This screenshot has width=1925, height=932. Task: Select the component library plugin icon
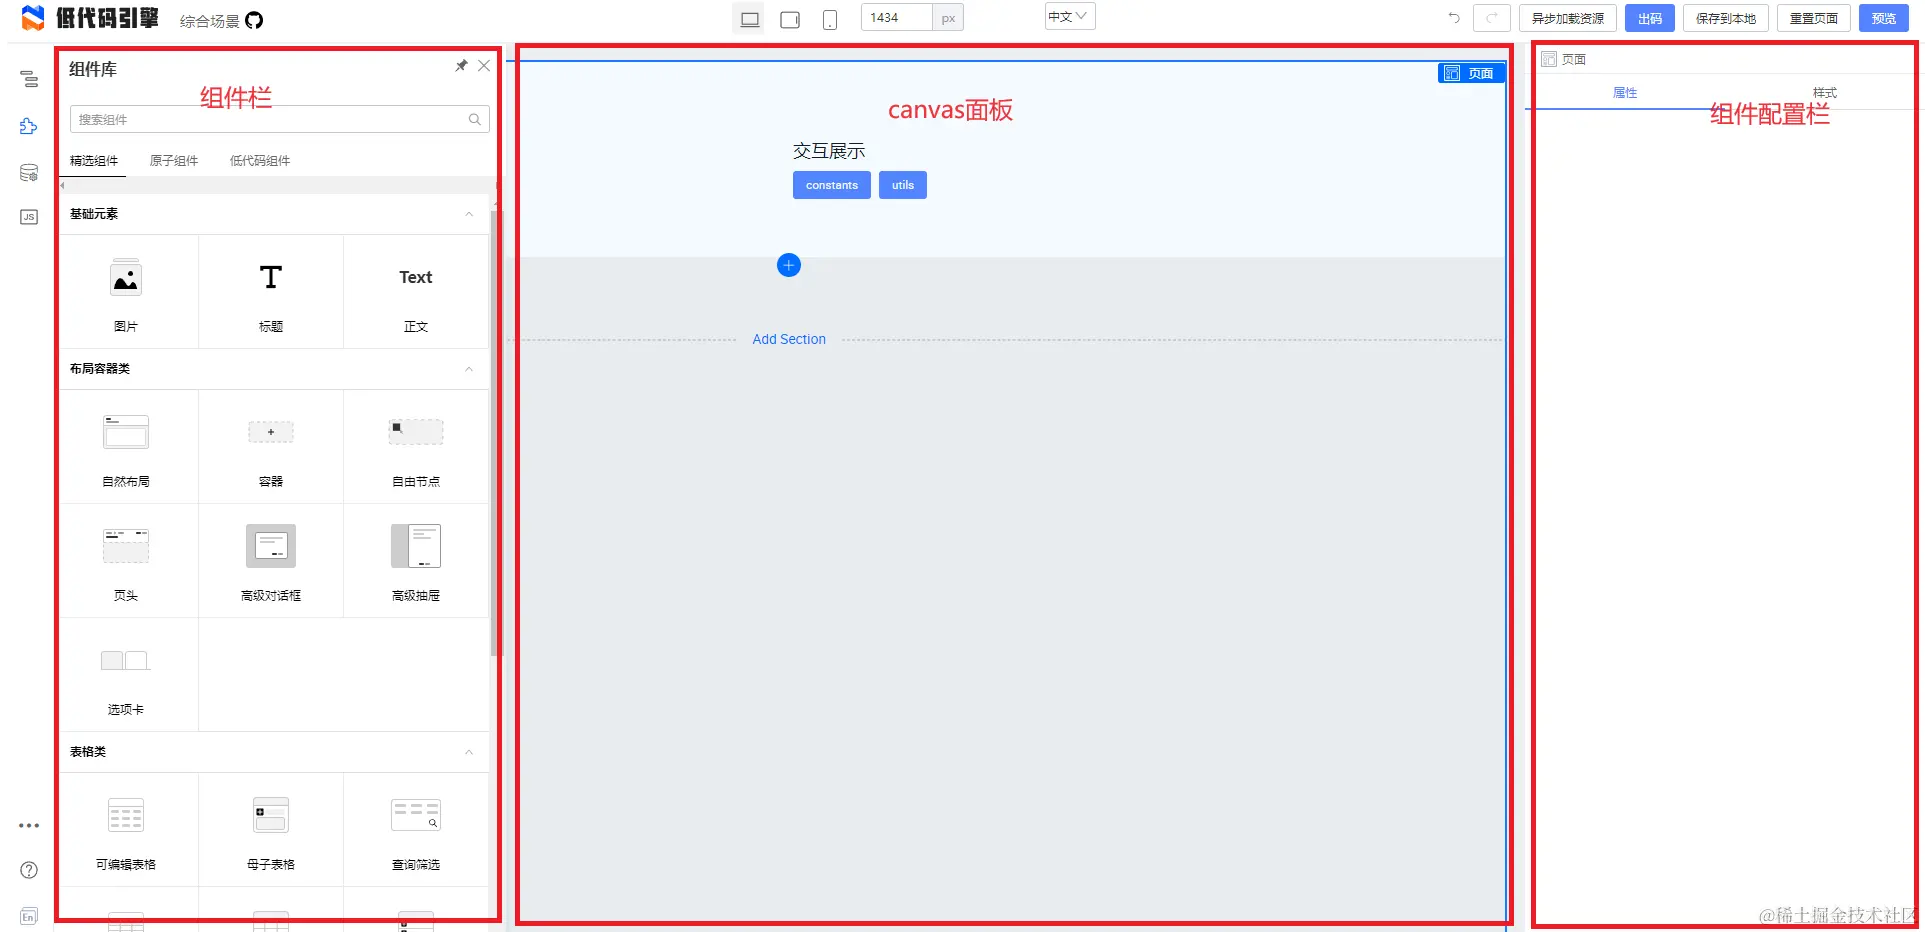pyautogui.click(x=28, y=126)
